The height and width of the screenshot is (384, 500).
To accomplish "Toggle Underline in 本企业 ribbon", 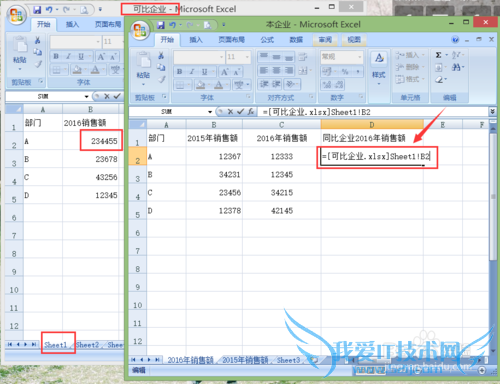I will [x=206, y=71].
